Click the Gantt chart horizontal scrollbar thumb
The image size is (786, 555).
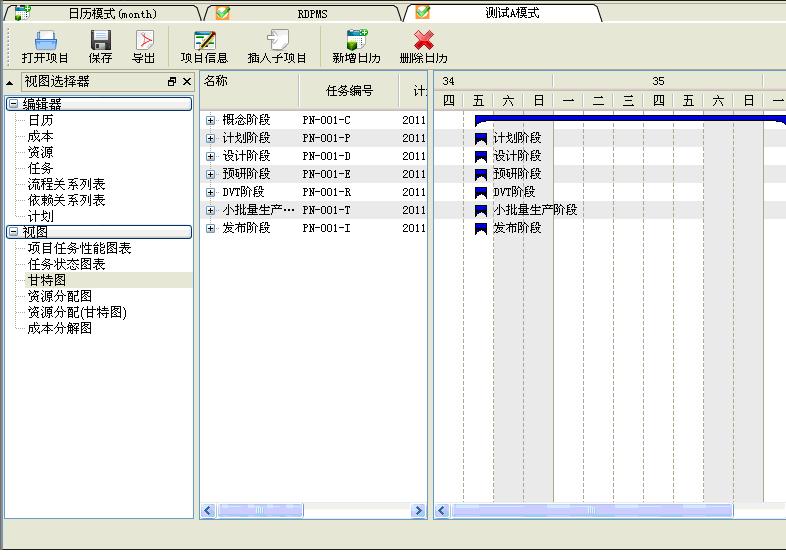[x=592, y=511]
